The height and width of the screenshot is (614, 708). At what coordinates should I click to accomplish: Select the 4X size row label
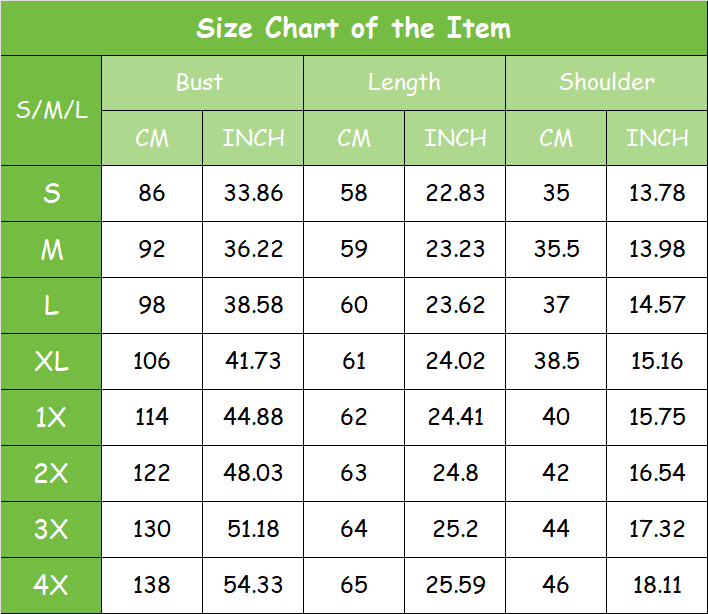51,585
